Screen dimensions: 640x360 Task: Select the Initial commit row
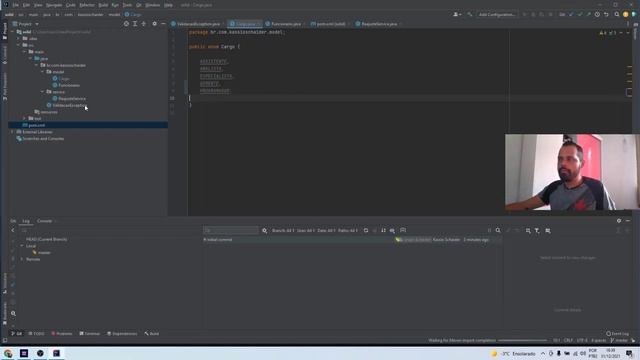(x=352, y=240)
